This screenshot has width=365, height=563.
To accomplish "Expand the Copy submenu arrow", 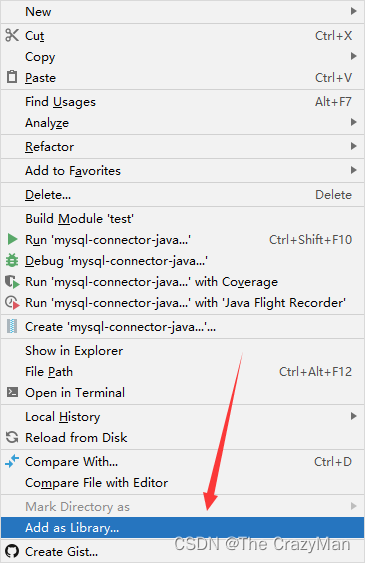I will [x=354, y=56].
